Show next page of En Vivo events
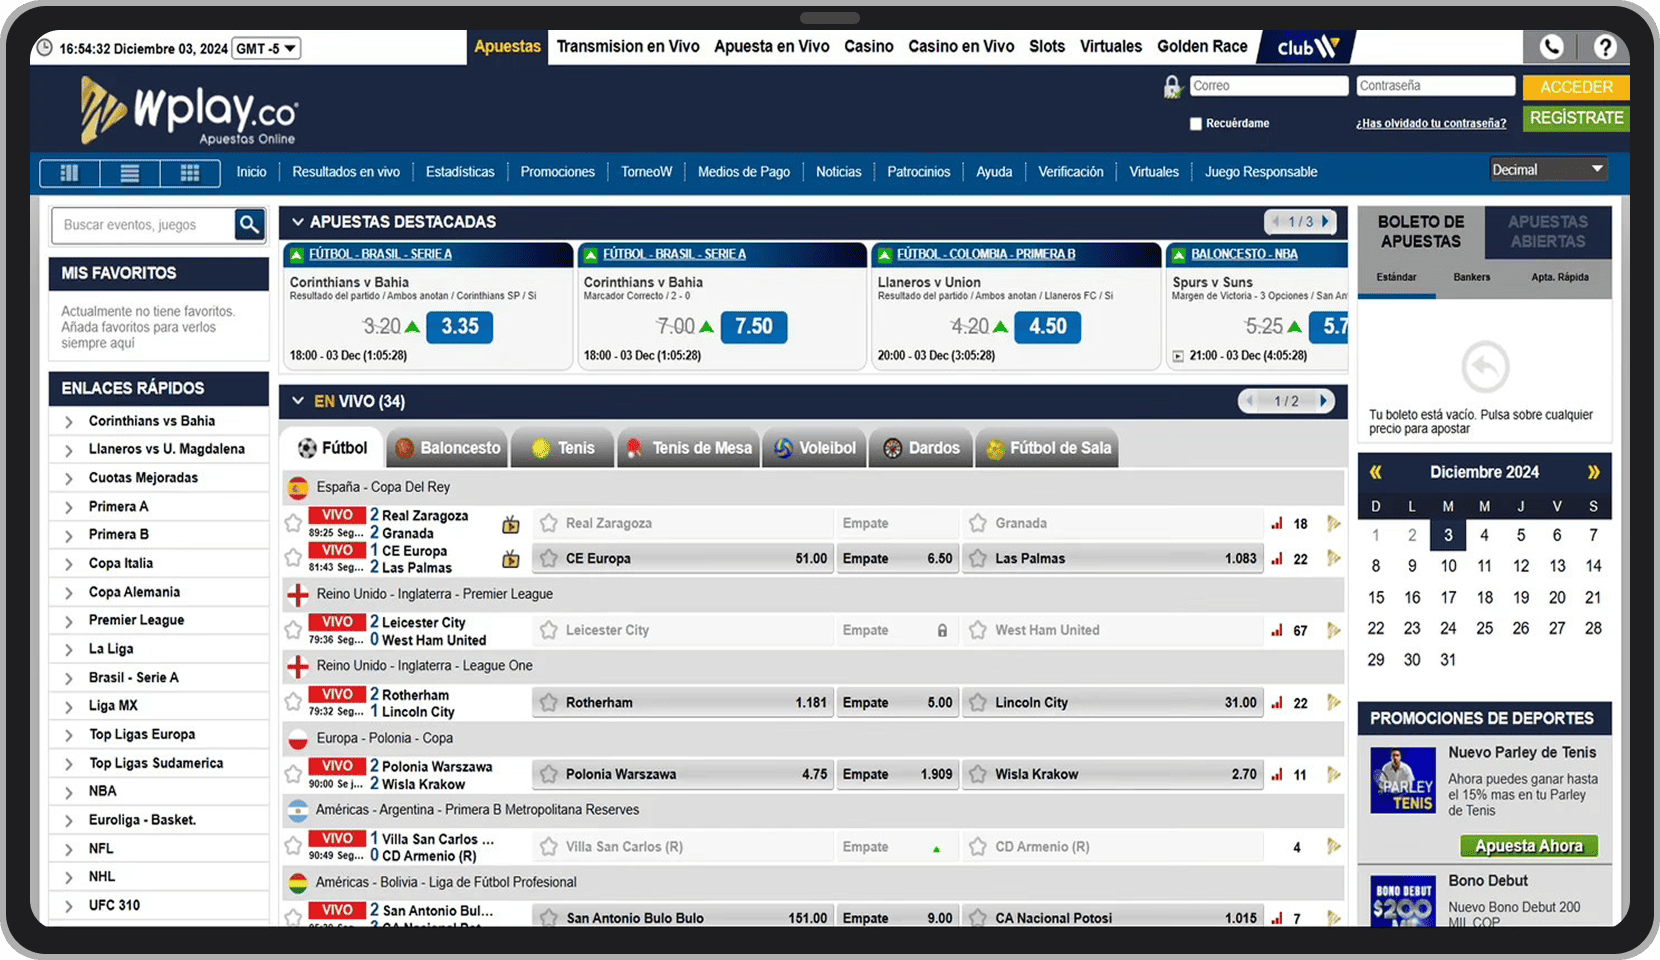This screenshot has width=1660, height=960. click(x=1323, y=401)
